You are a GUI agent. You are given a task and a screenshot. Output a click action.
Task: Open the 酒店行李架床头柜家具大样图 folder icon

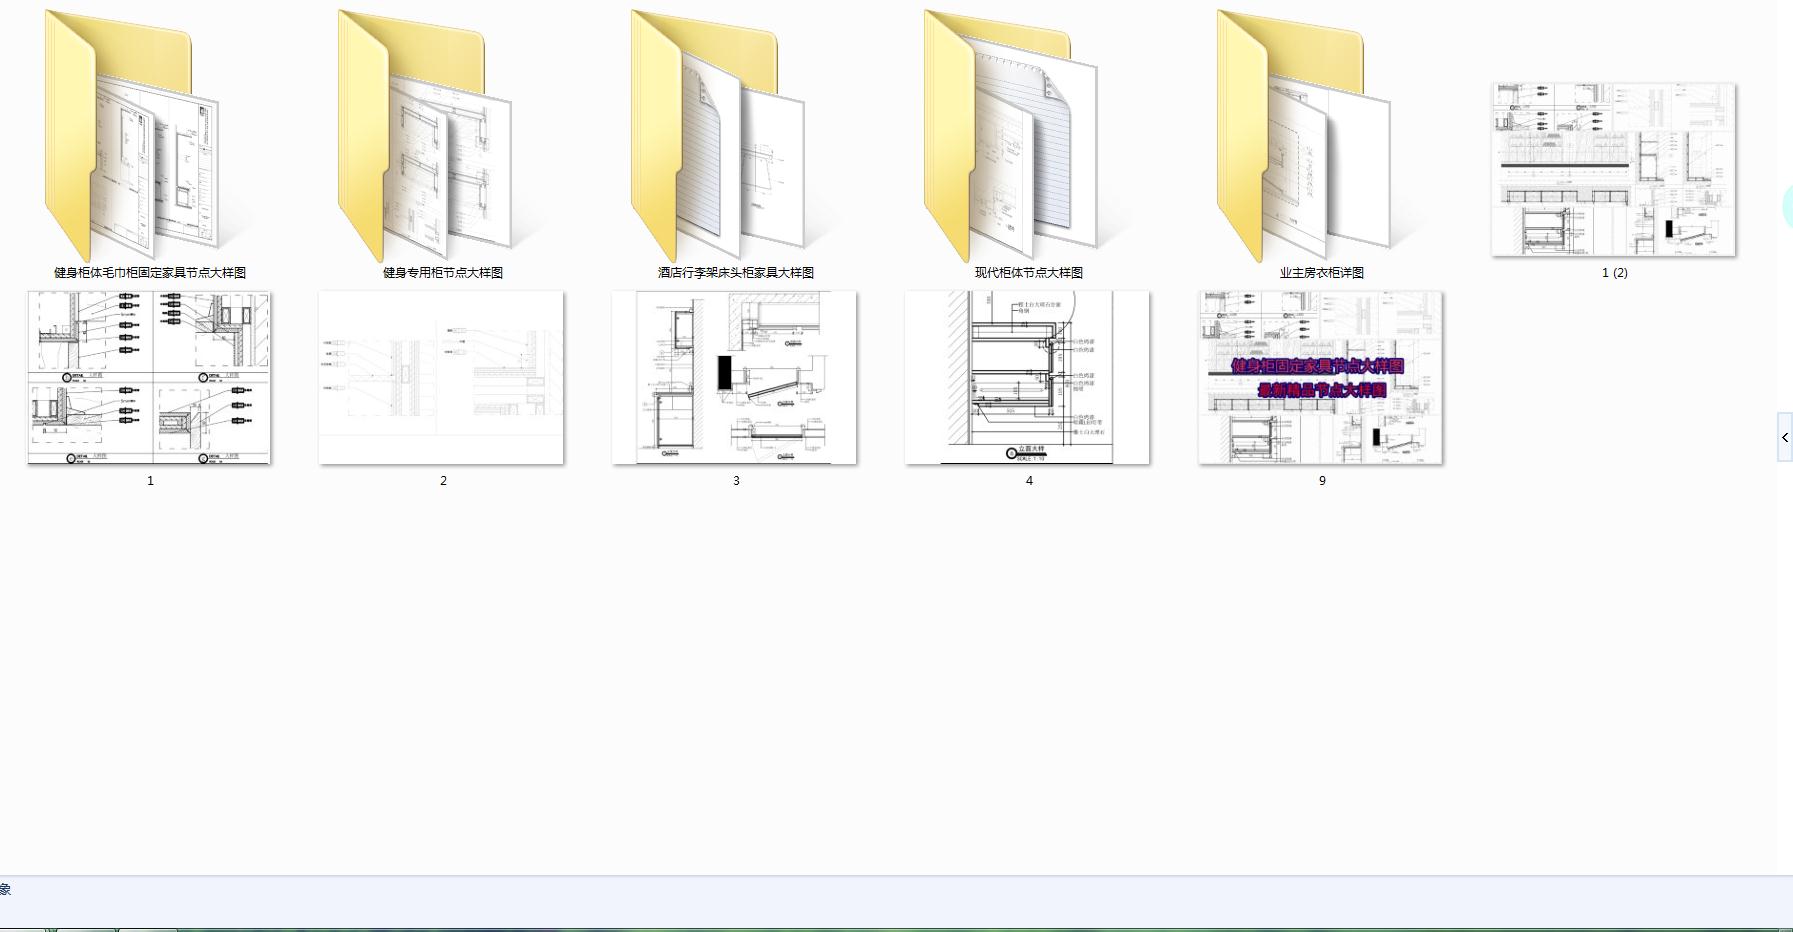(719, 136)
